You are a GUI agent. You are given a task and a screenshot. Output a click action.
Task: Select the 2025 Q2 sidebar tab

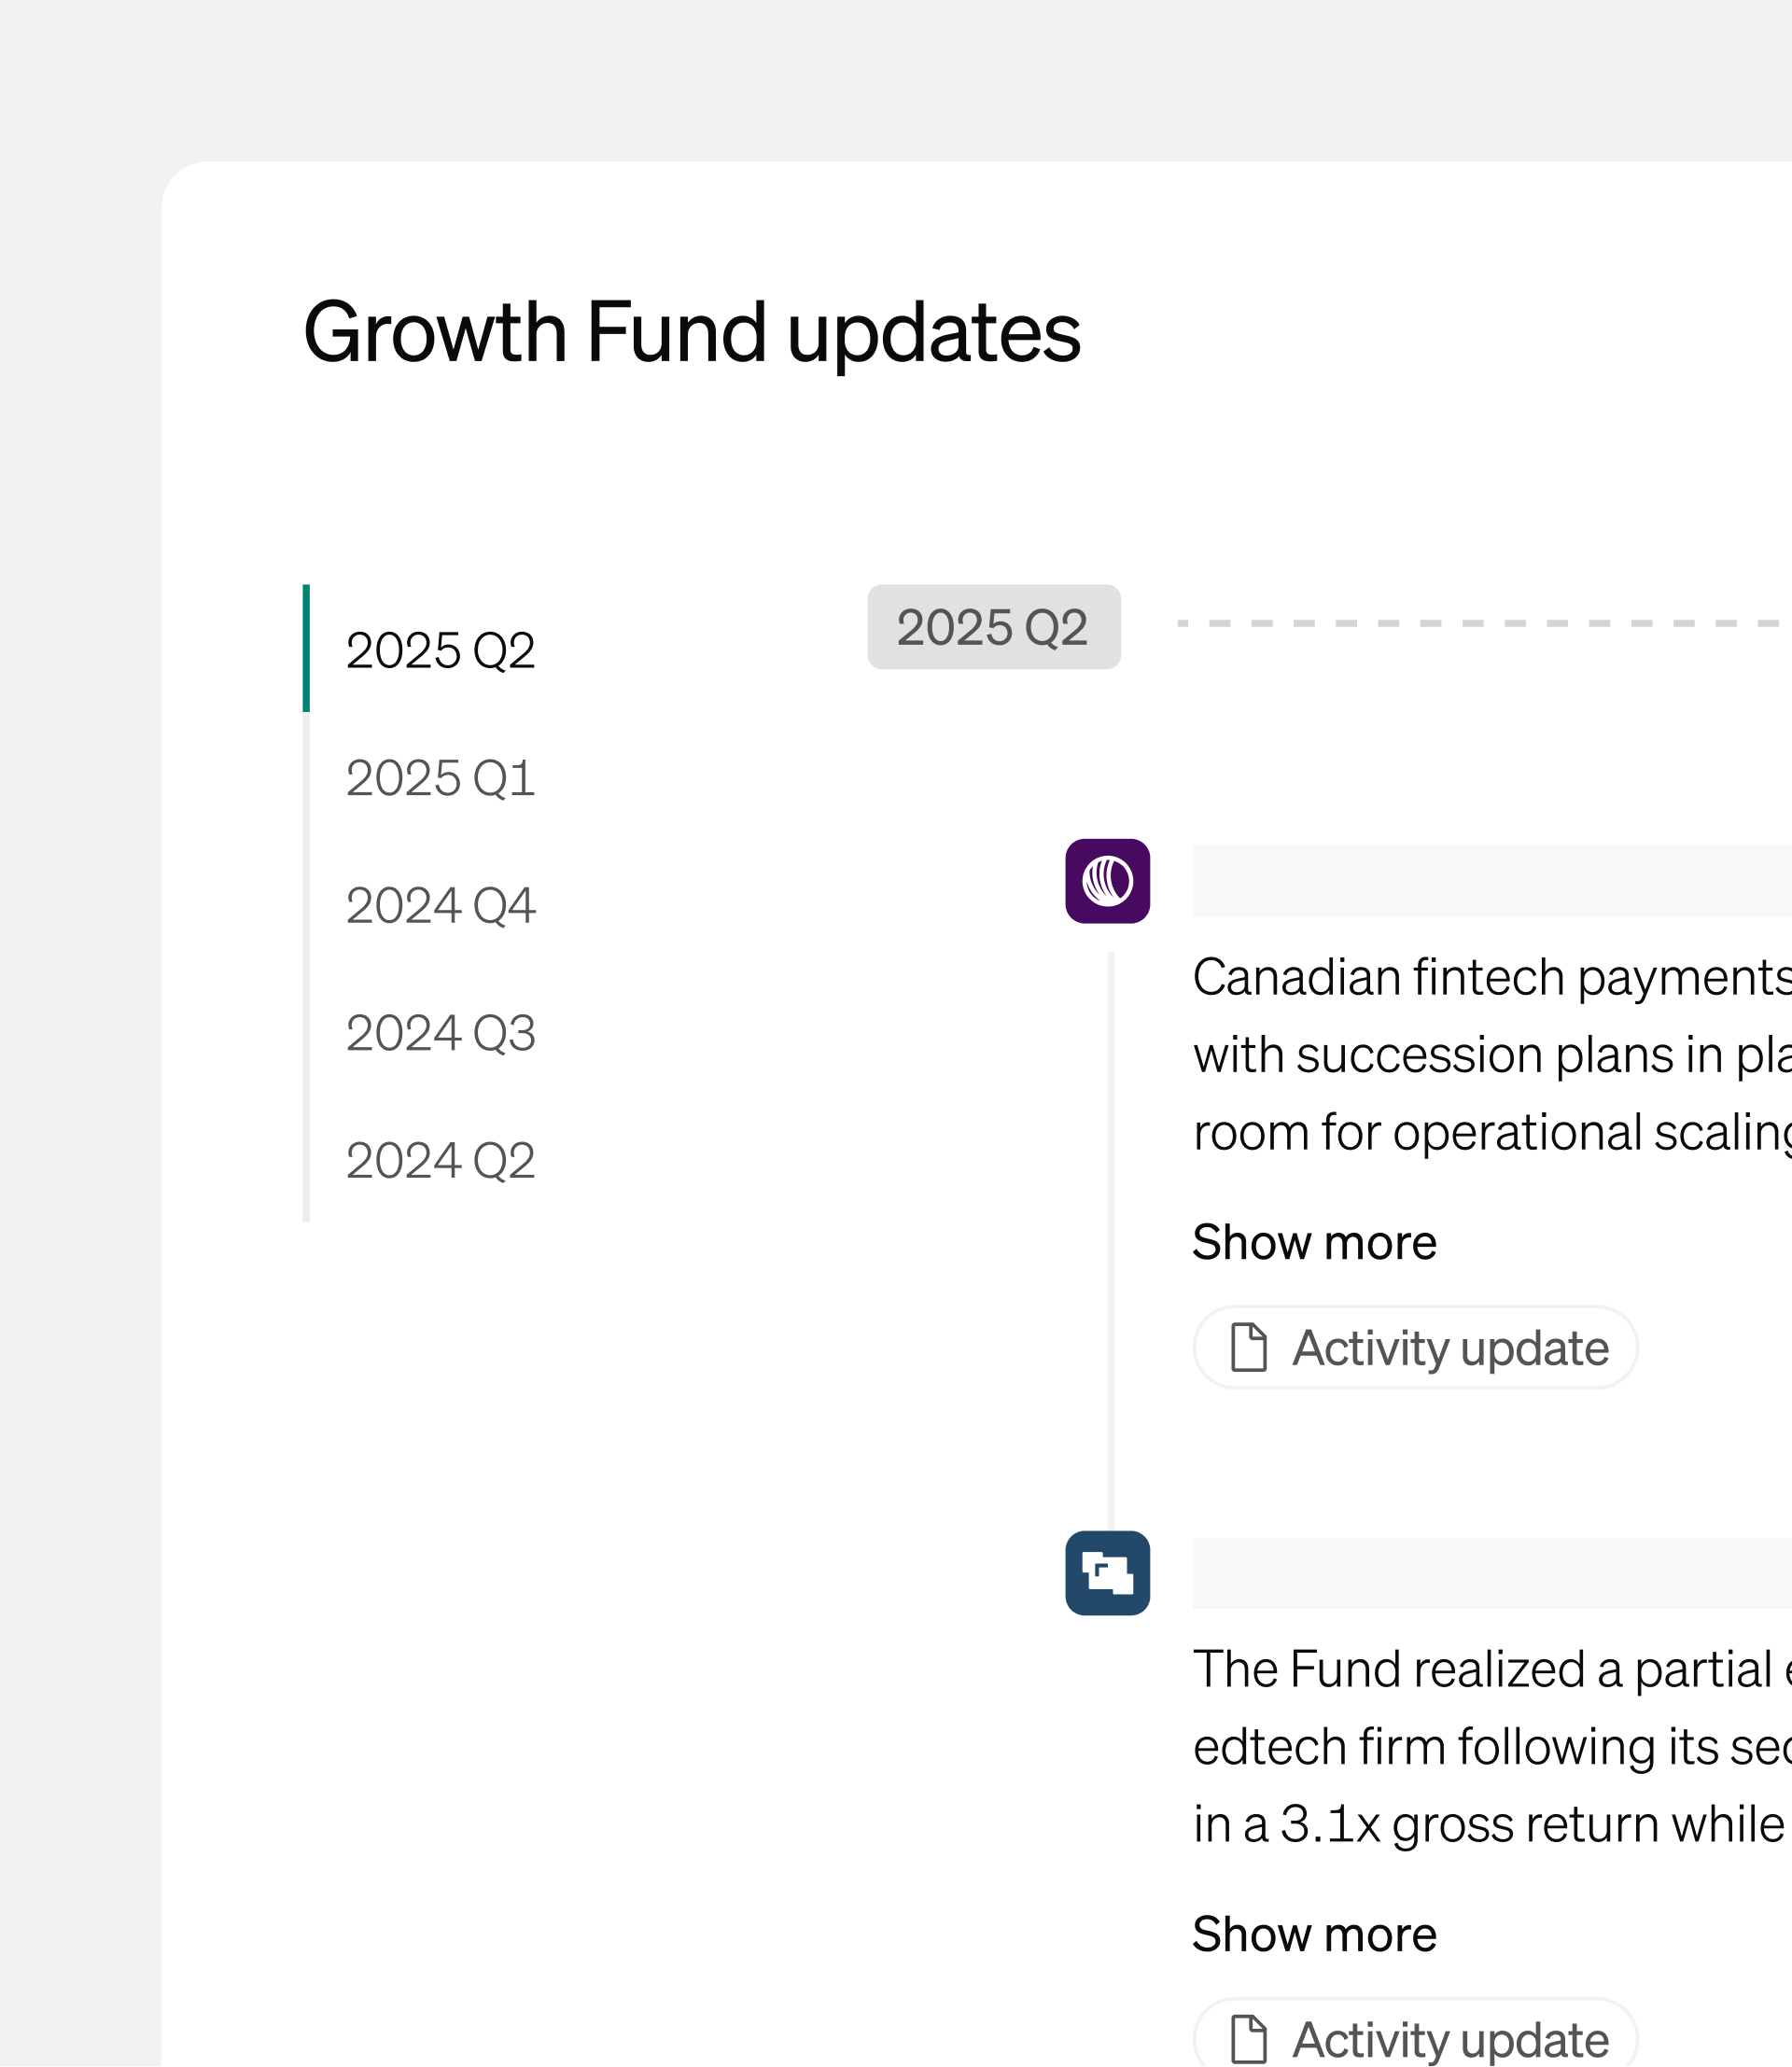pyautogui.click(x=440, y=650)
